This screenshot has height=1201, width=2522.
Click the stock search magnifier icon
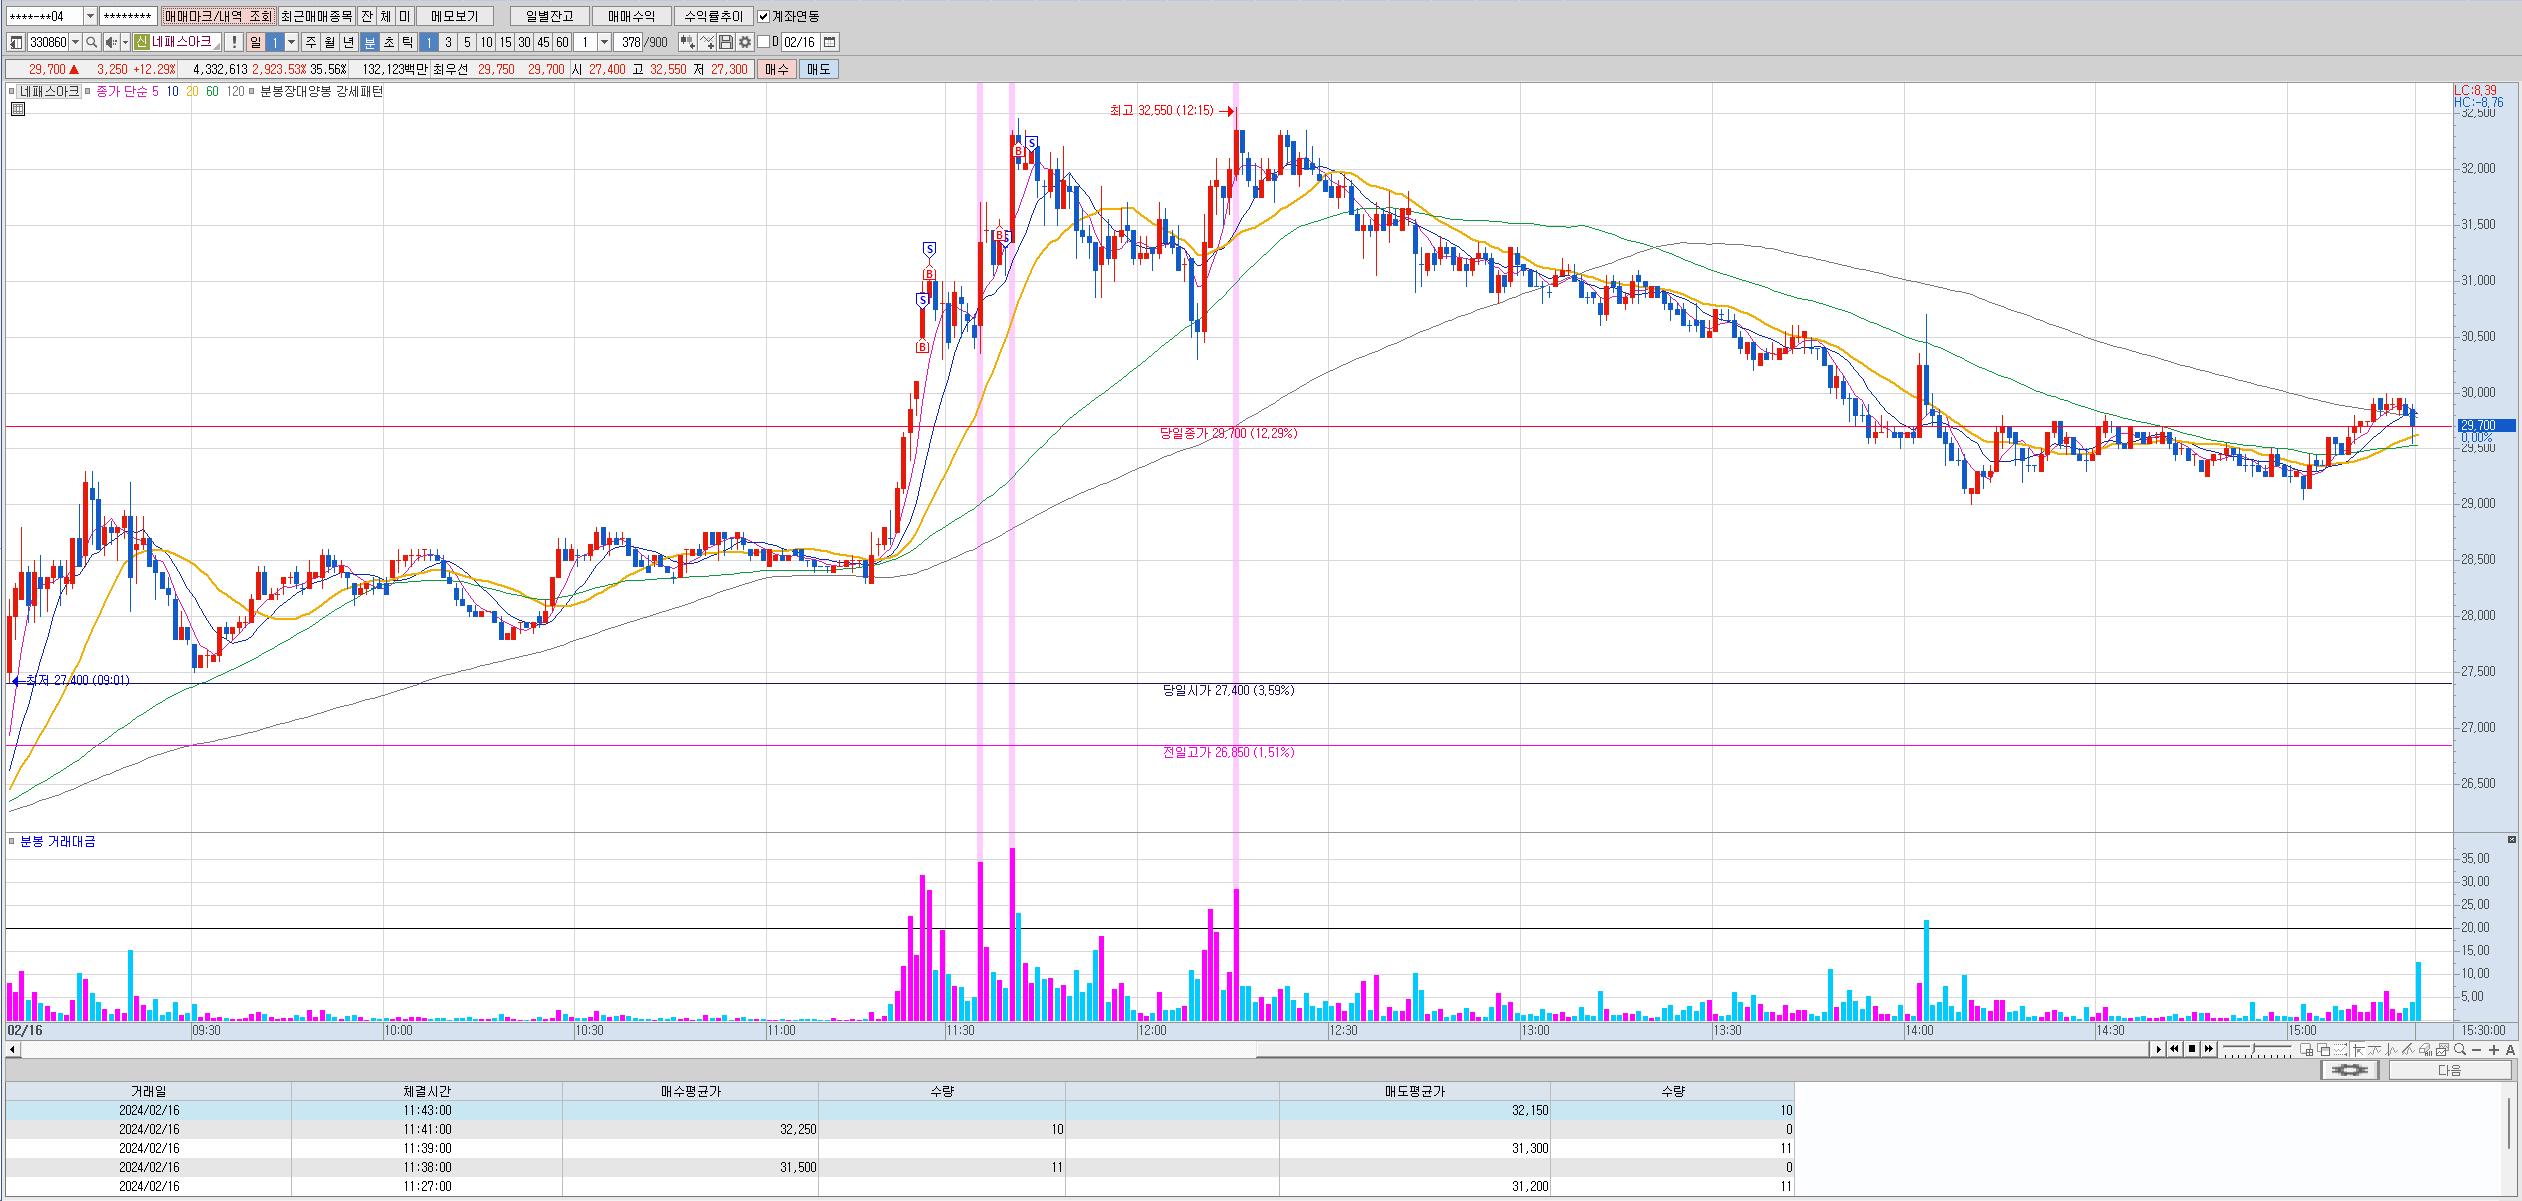click(92, 42)
